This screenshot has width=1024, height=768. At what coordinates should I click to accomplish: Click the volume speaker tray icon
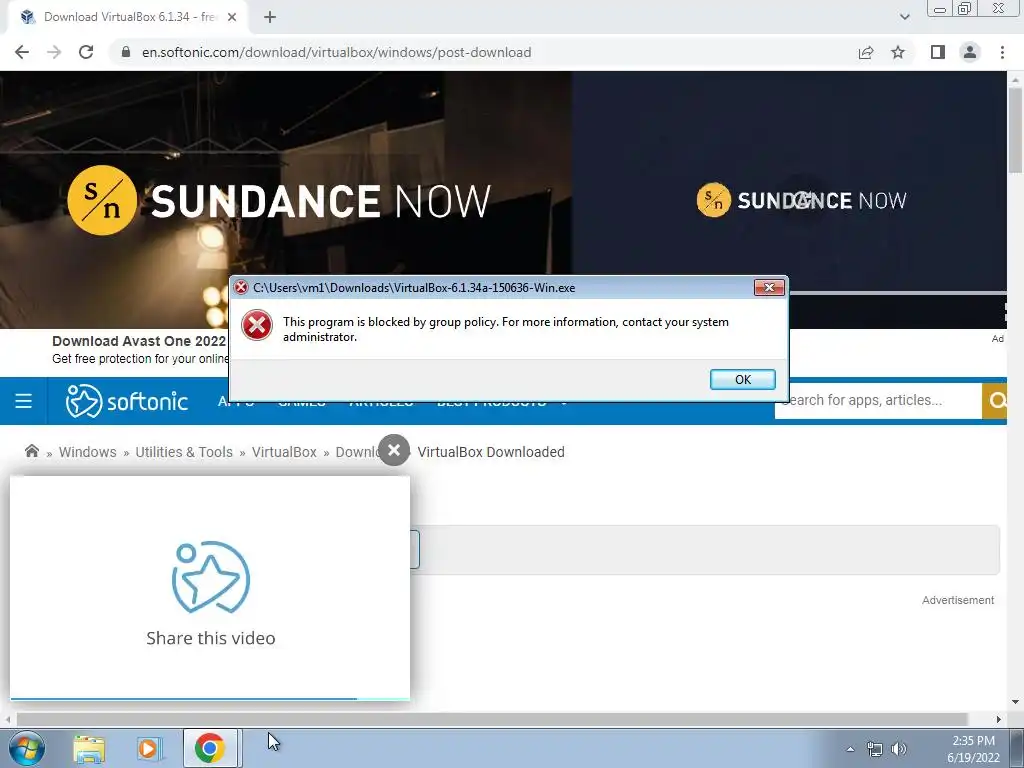(899, 749)
